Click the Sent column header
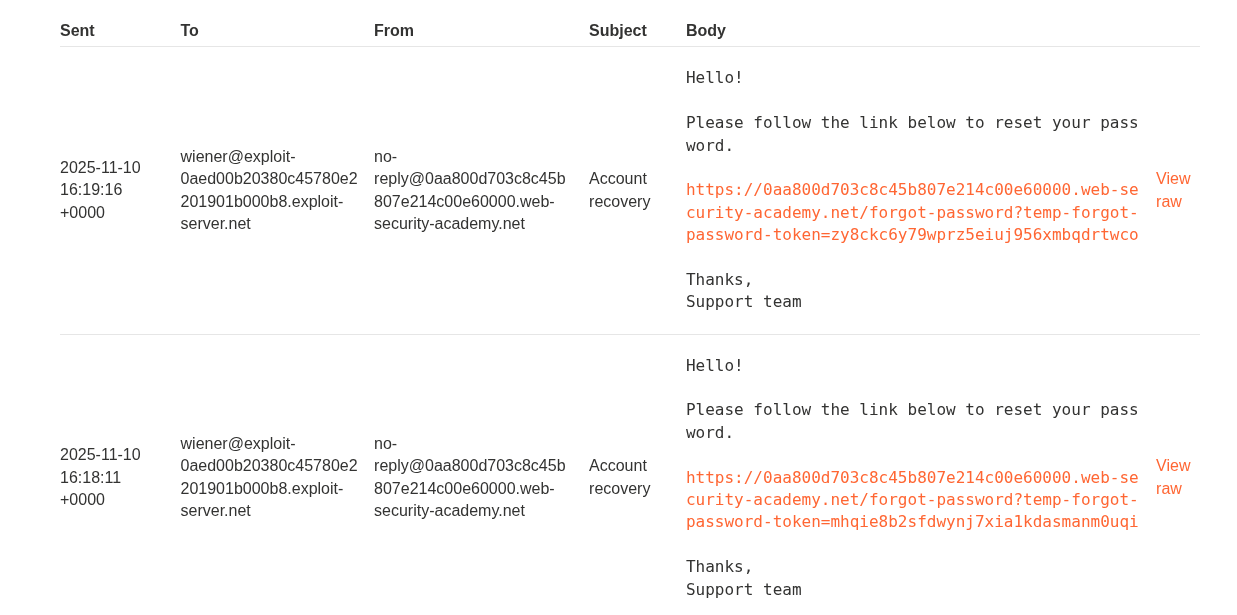 pyautogui.click(x=77, y=31)
